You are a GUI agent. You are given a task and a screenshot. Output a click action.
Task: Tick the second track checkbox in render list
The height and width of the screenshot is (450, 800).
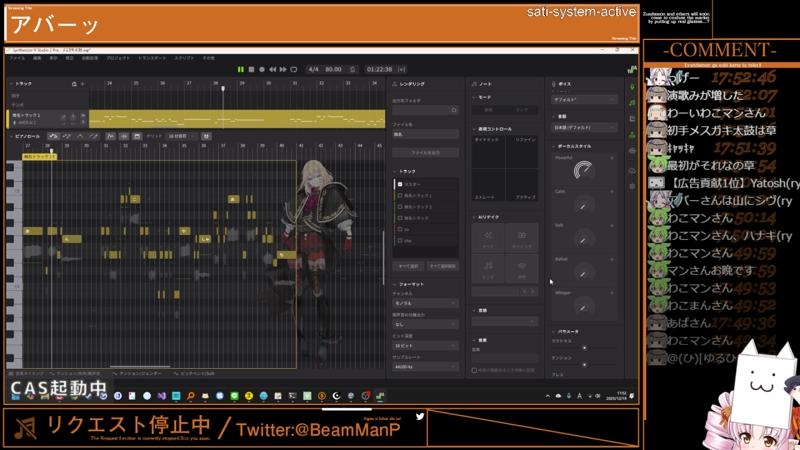pyautogui.click(x=400, y=206)
